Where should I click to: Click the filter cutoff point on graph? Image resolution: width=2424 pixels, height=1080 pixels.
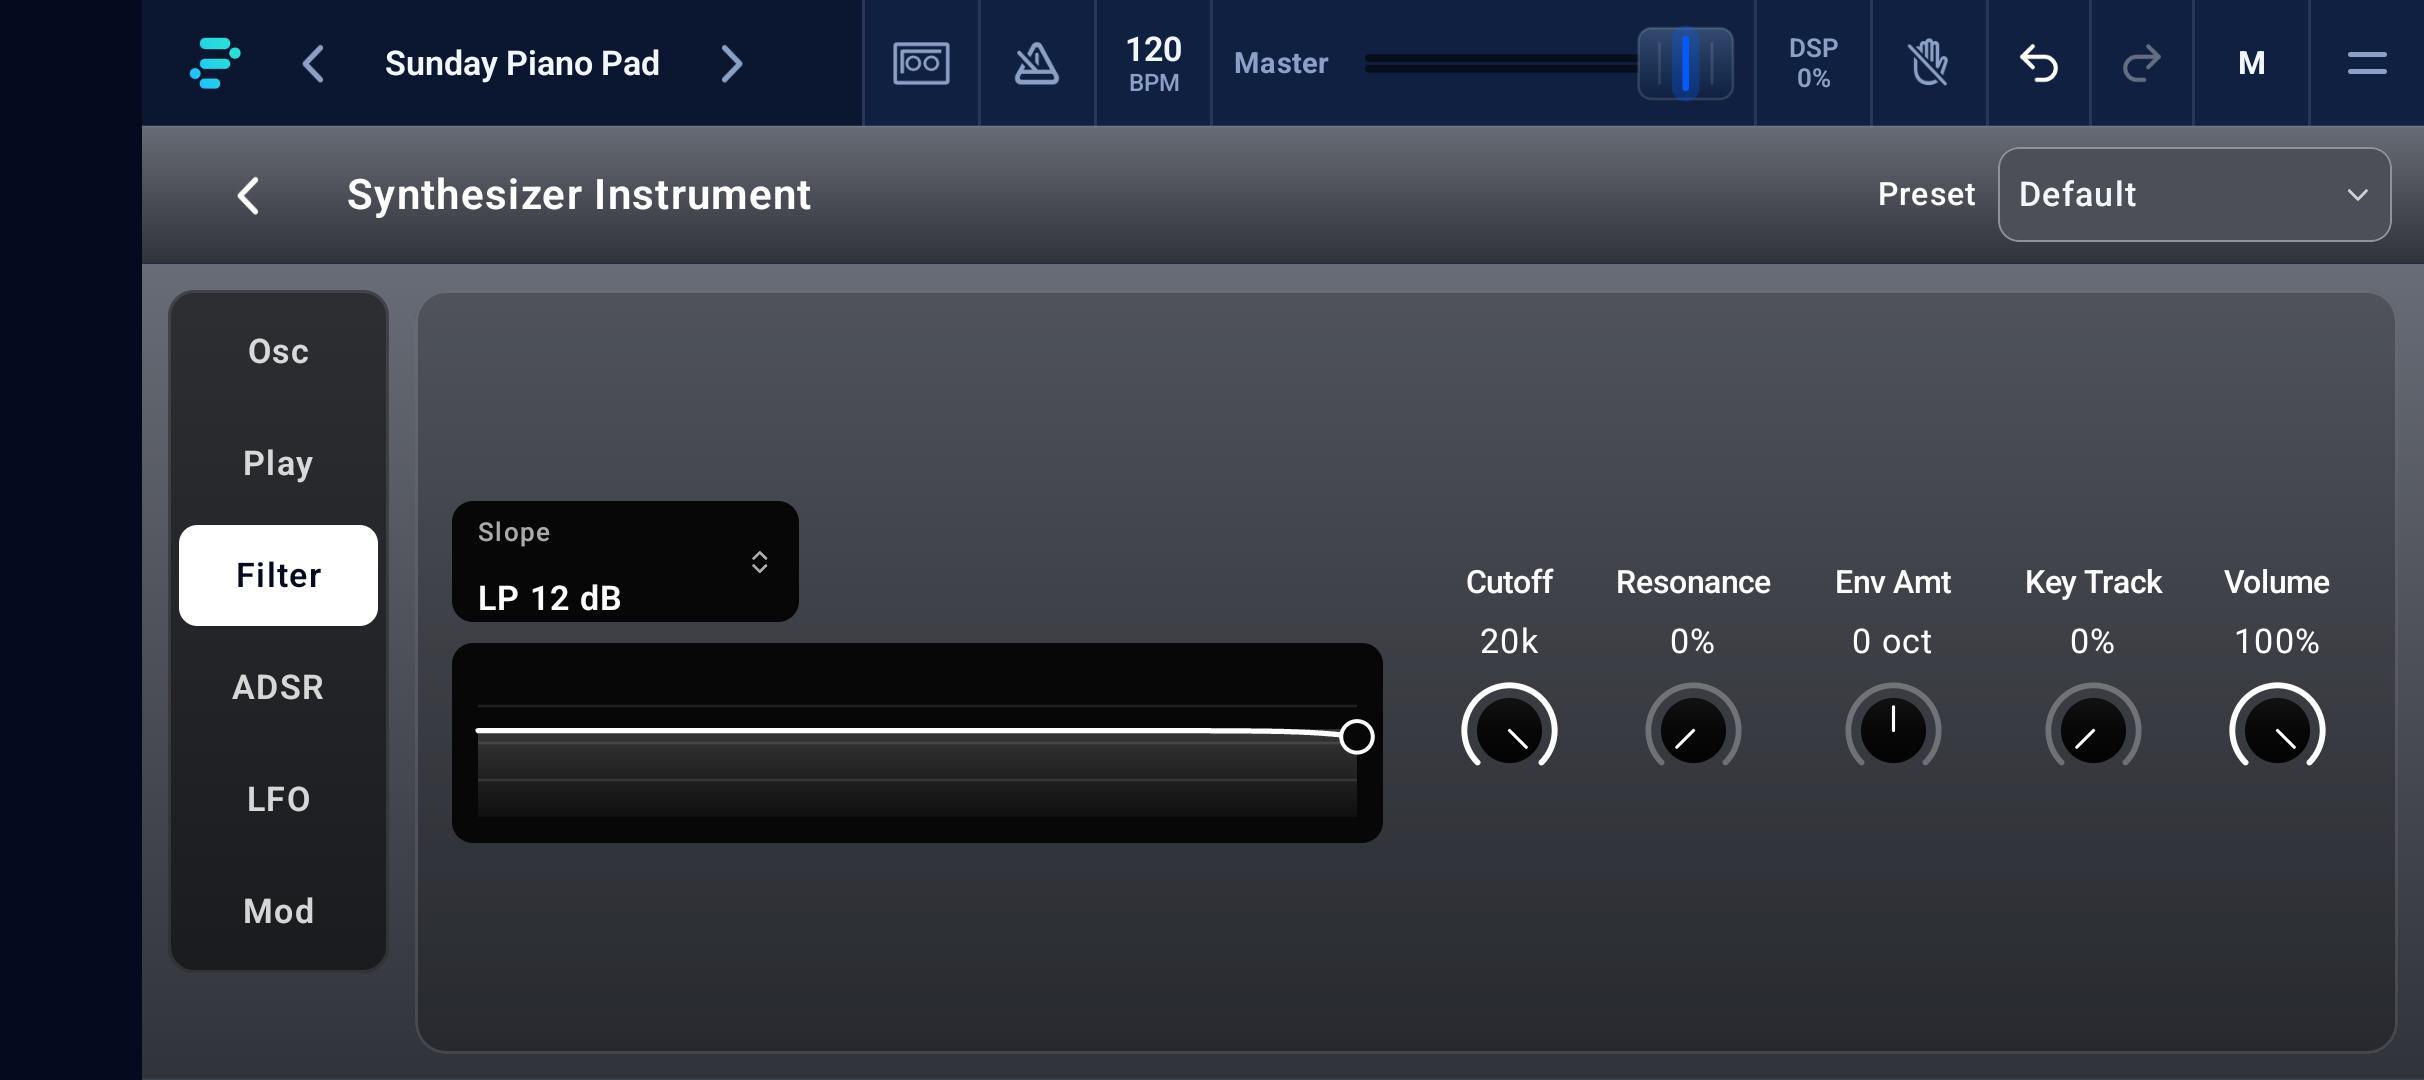pos(1357,737)
